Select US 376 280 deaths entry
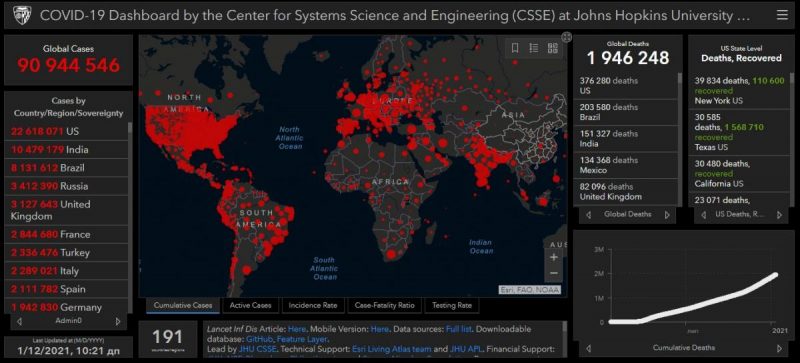The image size is (800, 363). click(626, 86)
